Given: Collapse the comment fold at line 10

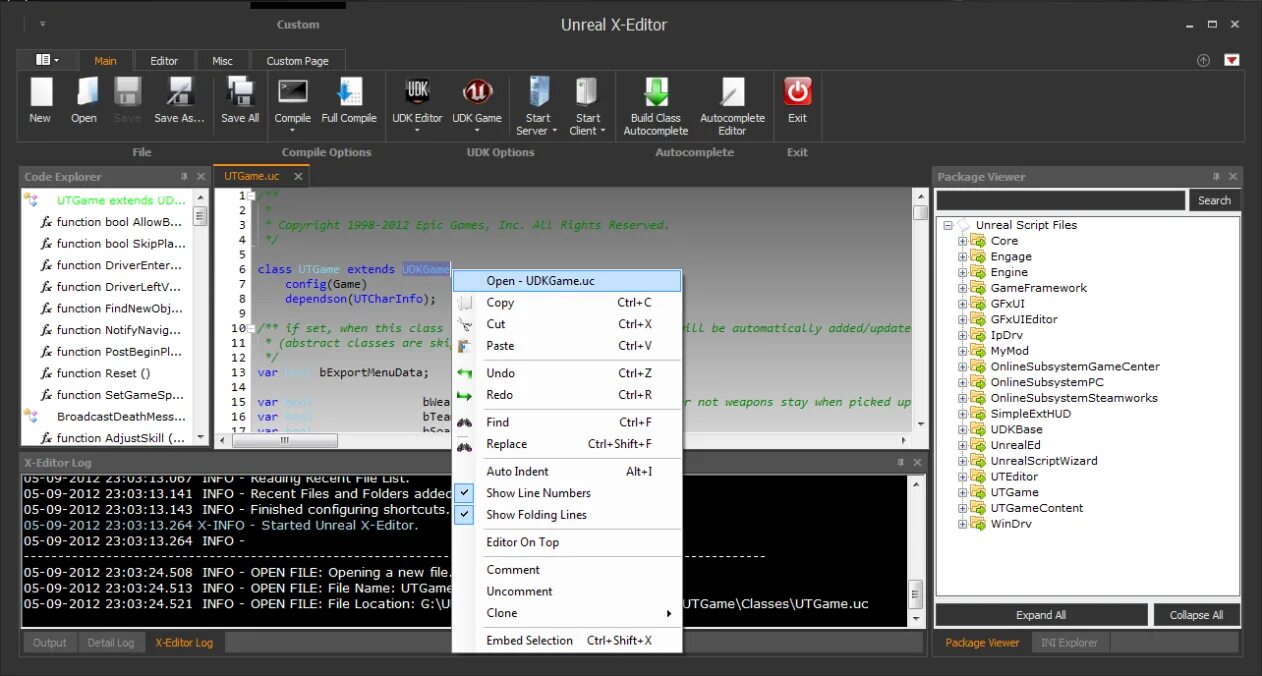Looking at the screenshot, I should tap(252, 328).
